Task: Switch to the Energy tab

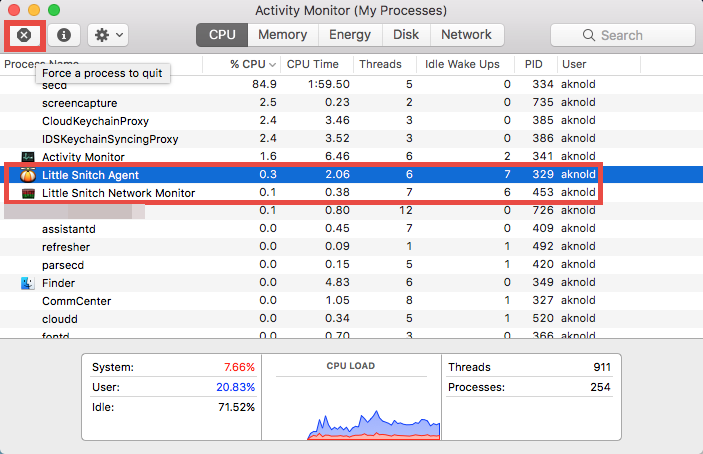Action: pos(350,35)
